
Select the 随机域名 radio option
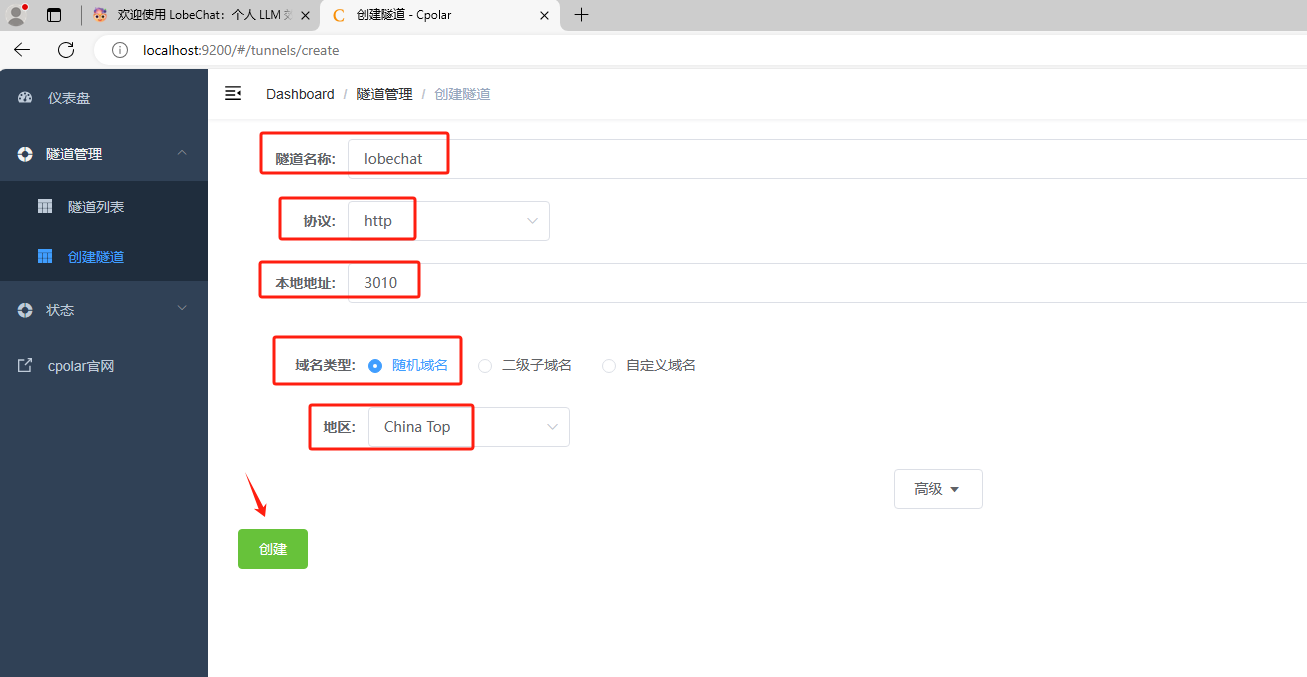point(375,366)
